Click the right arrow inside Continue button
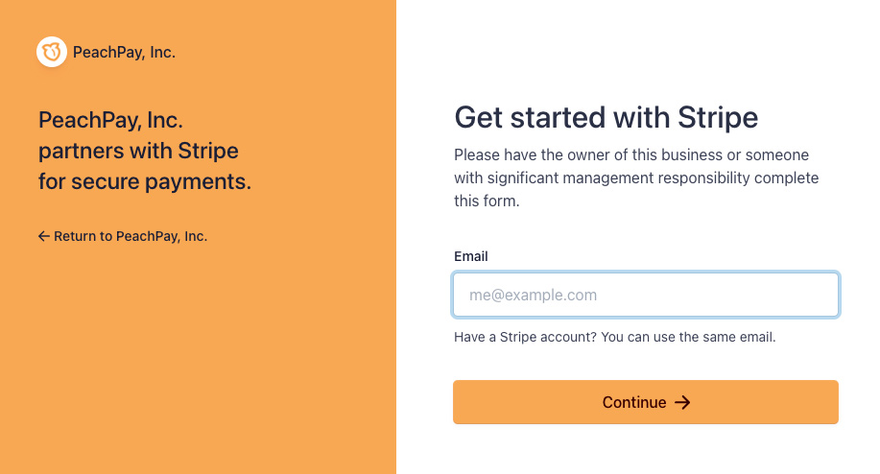The width and height of the screenshot is (880, 474). point(682,402)
